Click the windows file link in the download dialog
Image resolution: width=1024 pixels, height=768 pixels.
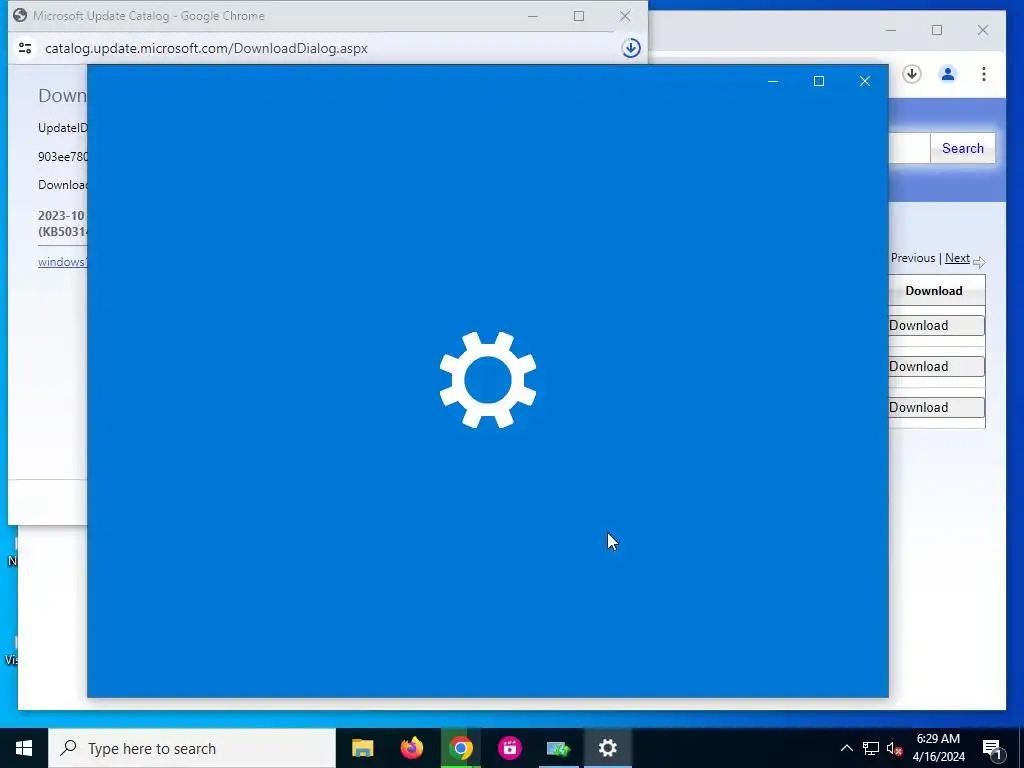point(62,262)
